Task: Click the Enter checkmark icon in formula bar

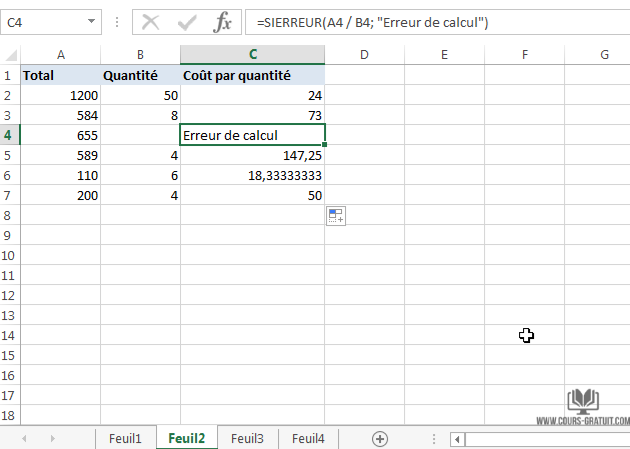Action: pos(187,22)
